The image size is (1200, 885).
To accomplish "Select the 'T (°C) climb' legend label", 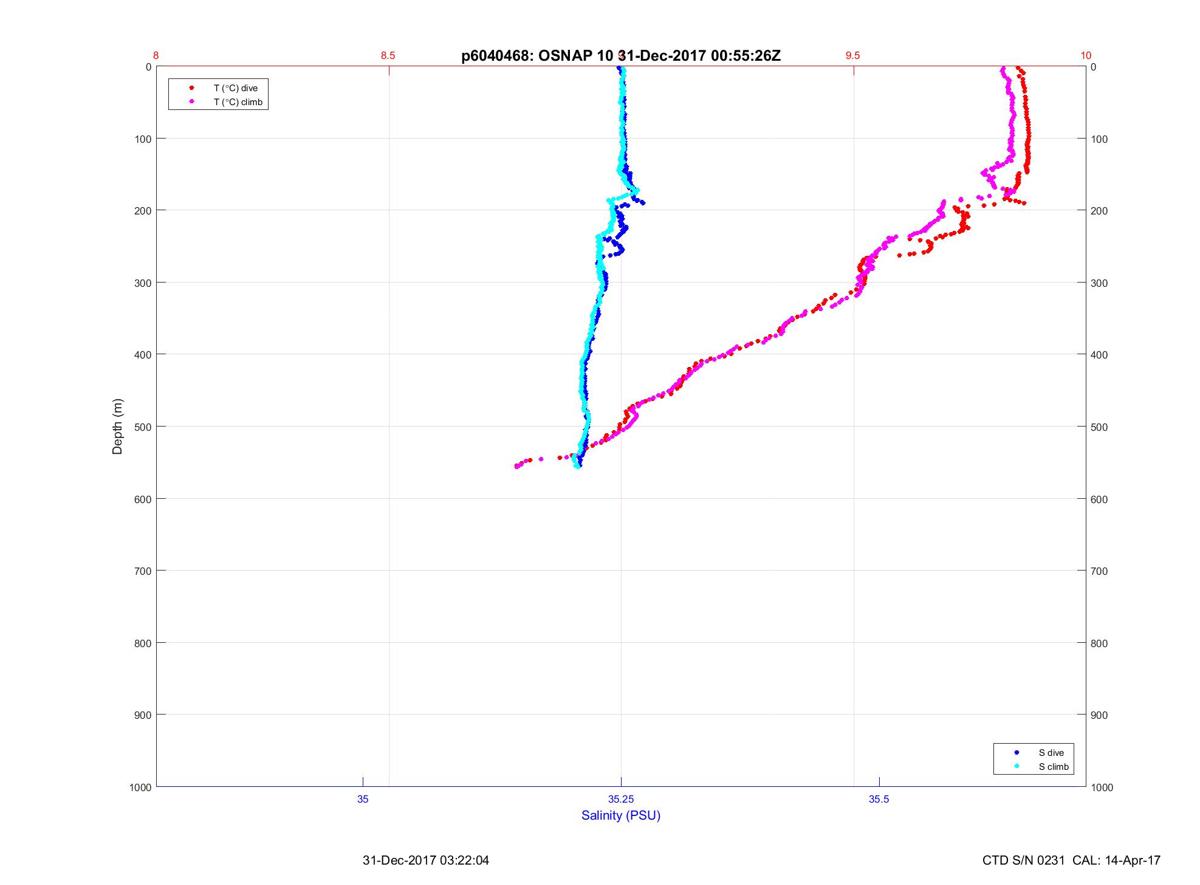I will pos(238,102).
